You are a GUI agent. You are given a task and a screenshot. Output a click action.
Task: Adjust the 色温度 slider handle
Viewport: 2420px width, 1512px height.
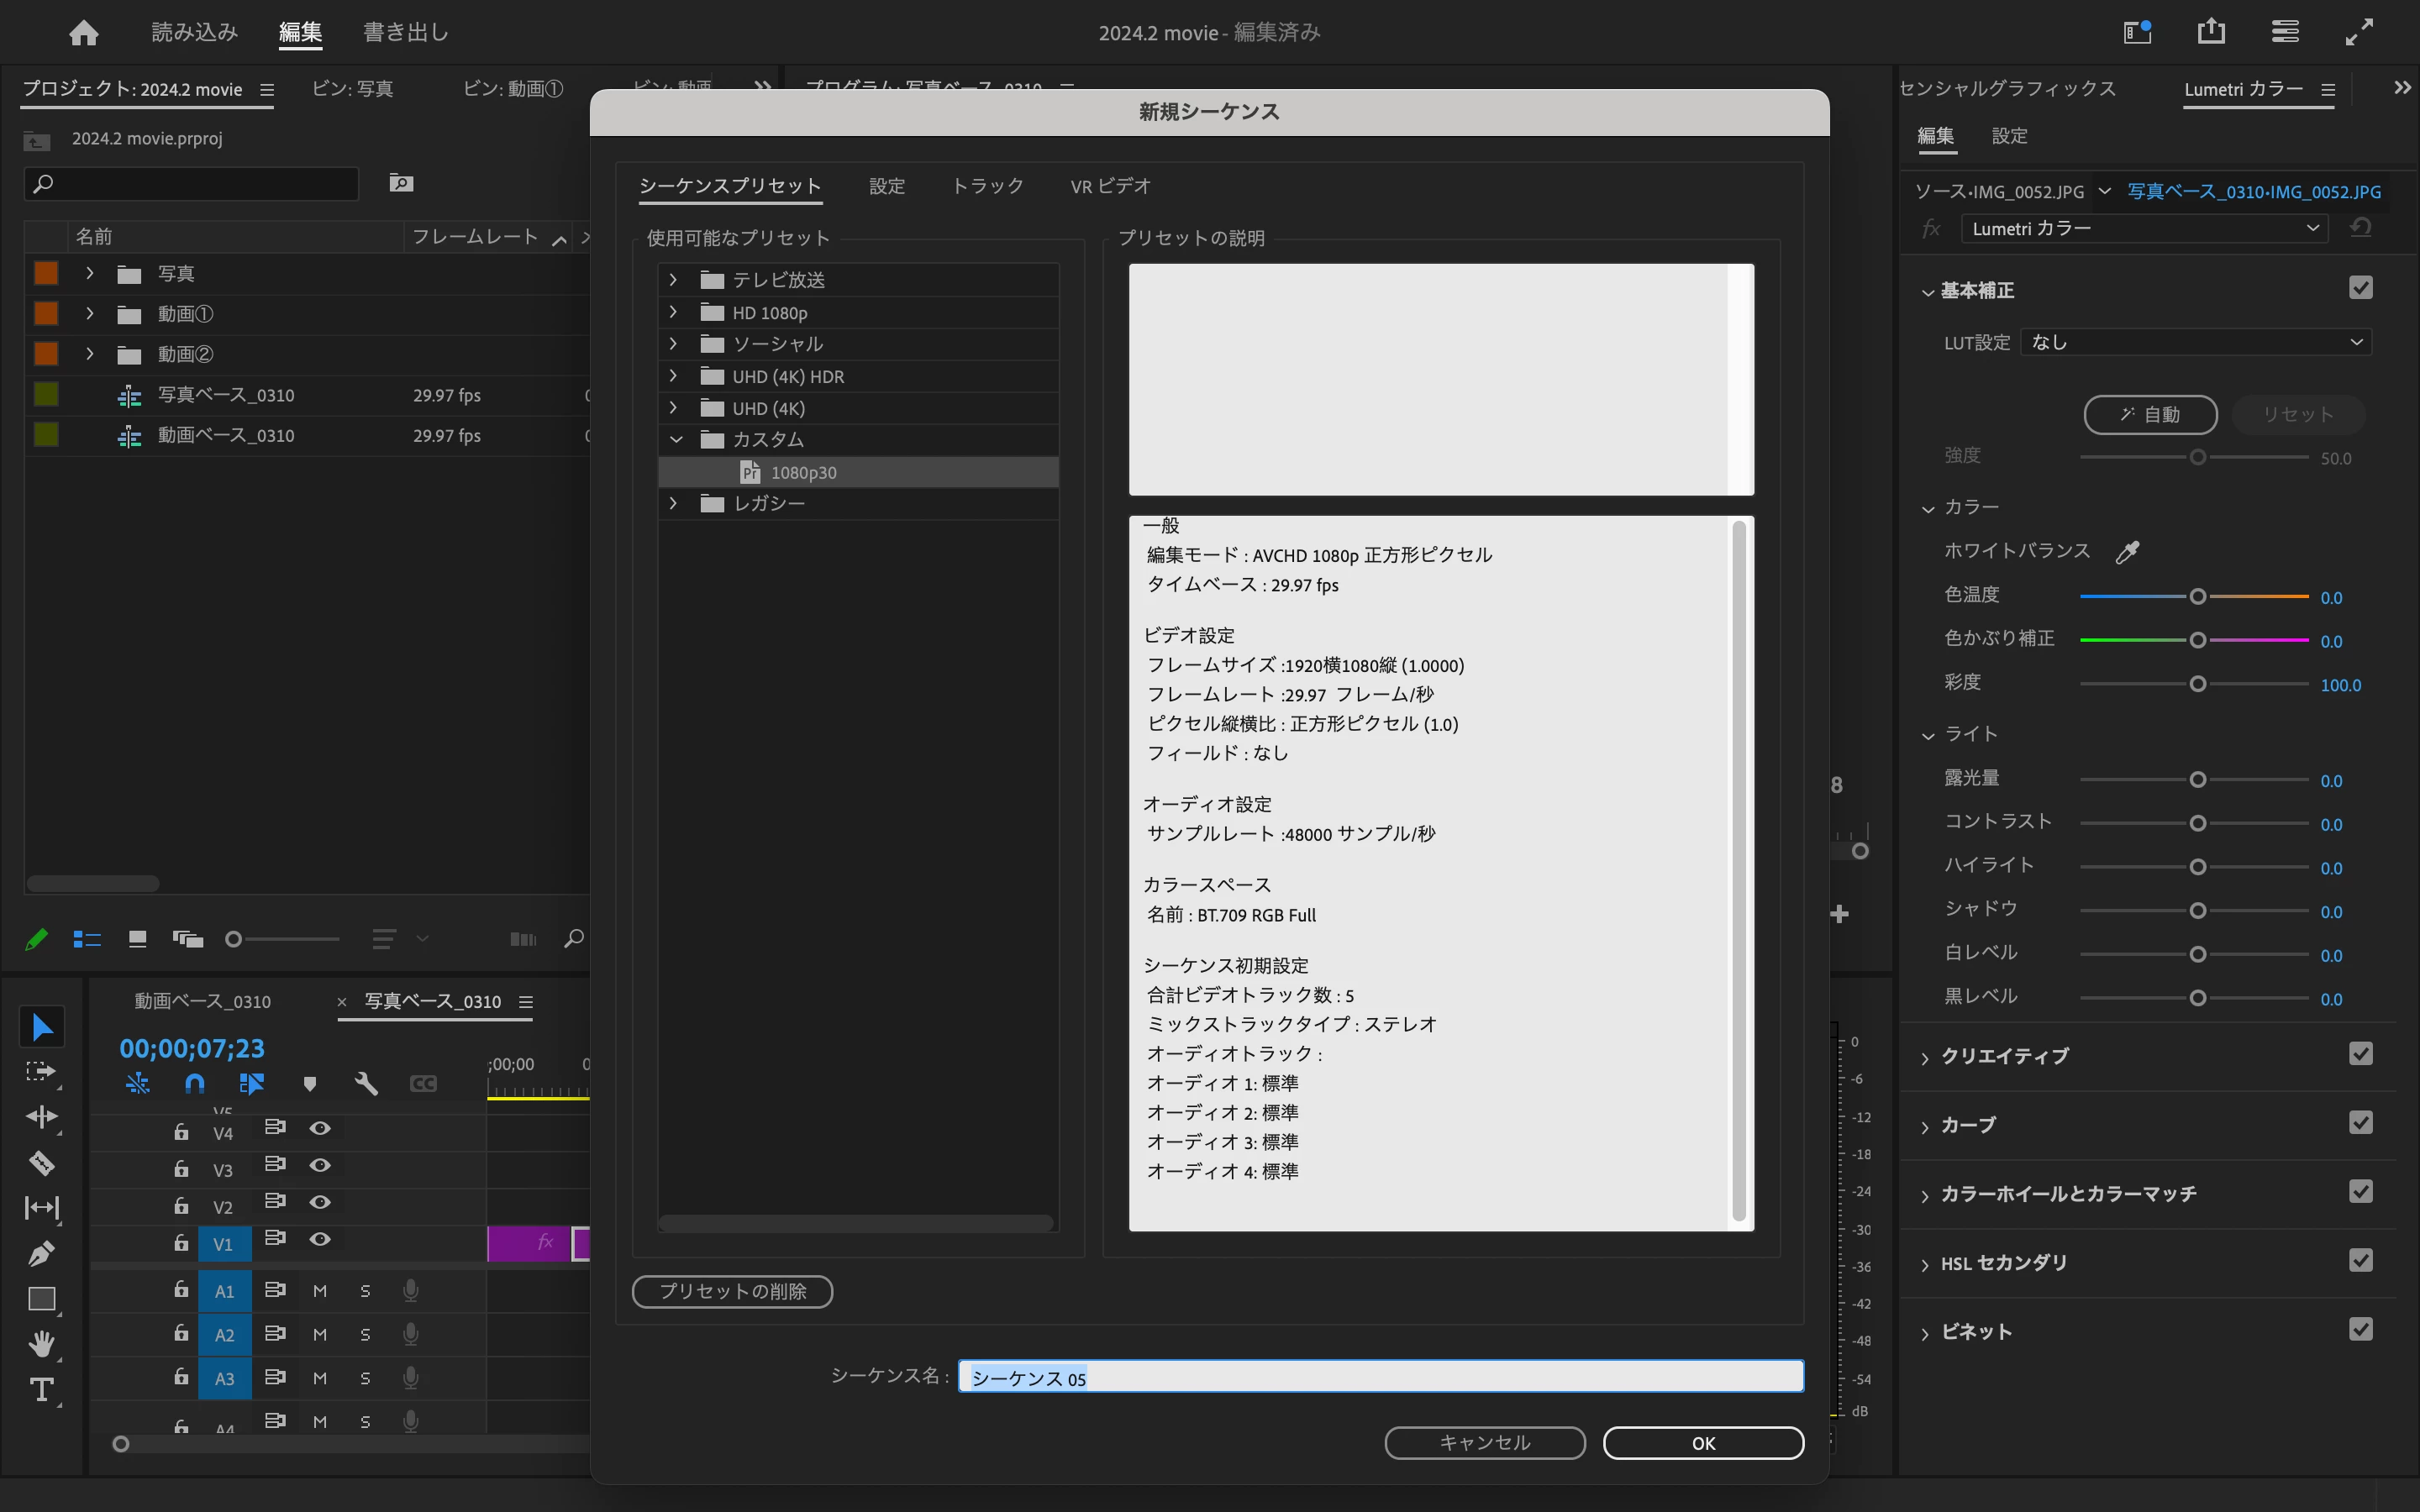pyautogui.click(x=2197, y=597)
